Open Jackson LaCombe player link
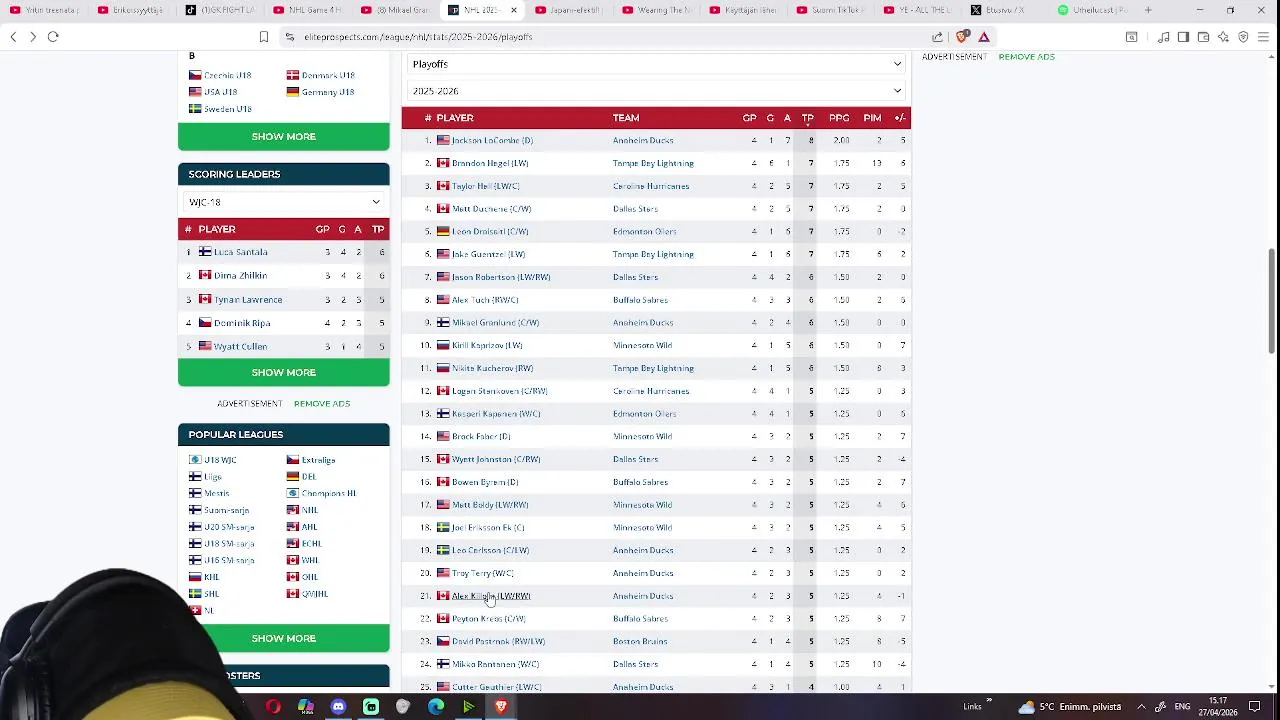 [x=492, y=141]
